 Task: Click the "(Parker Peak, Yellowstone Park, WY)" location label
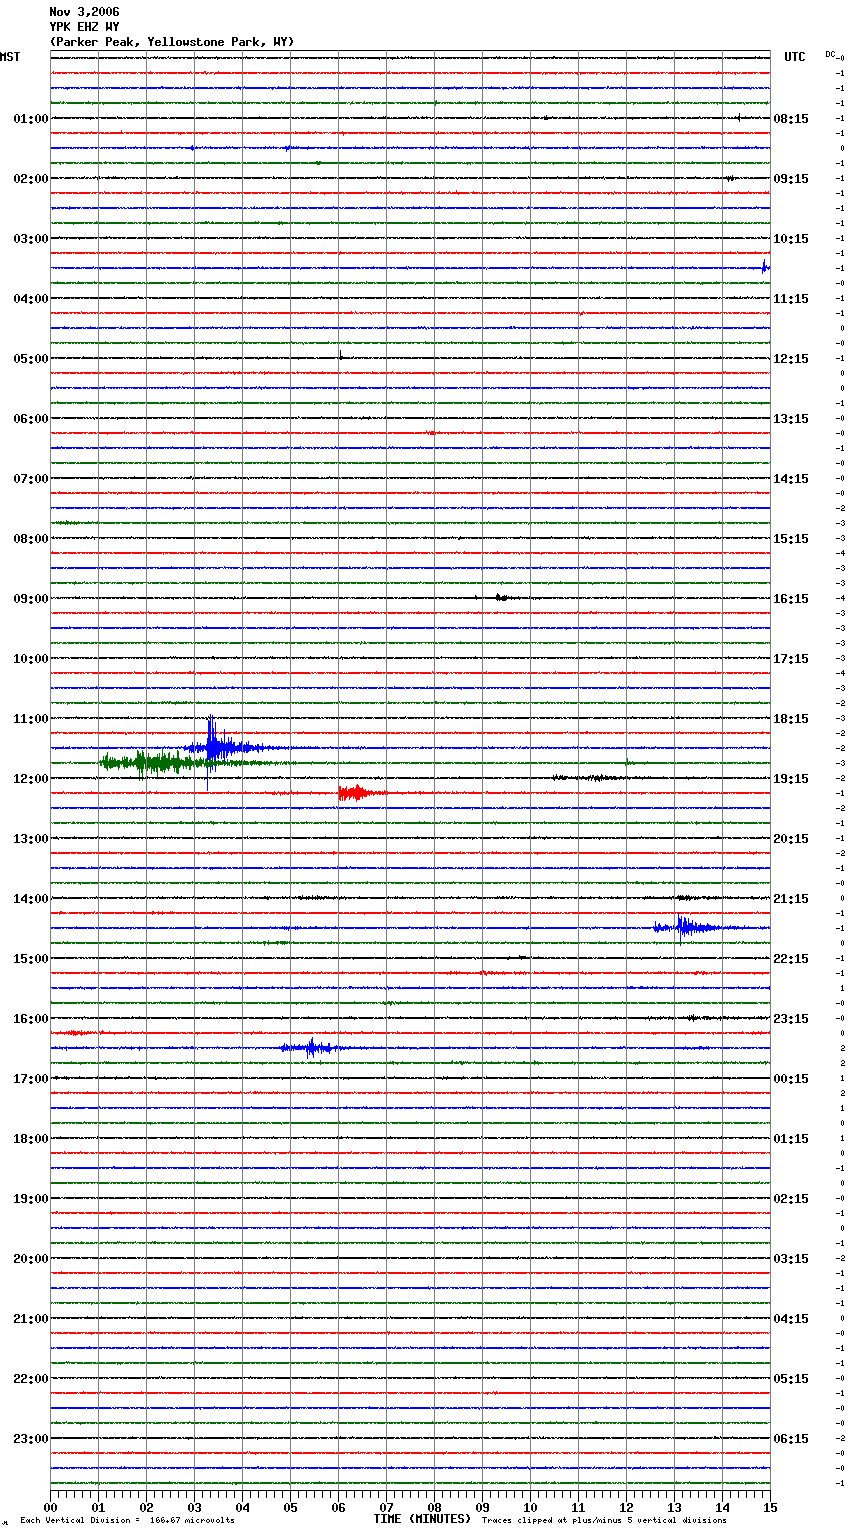tap(172, 42)
